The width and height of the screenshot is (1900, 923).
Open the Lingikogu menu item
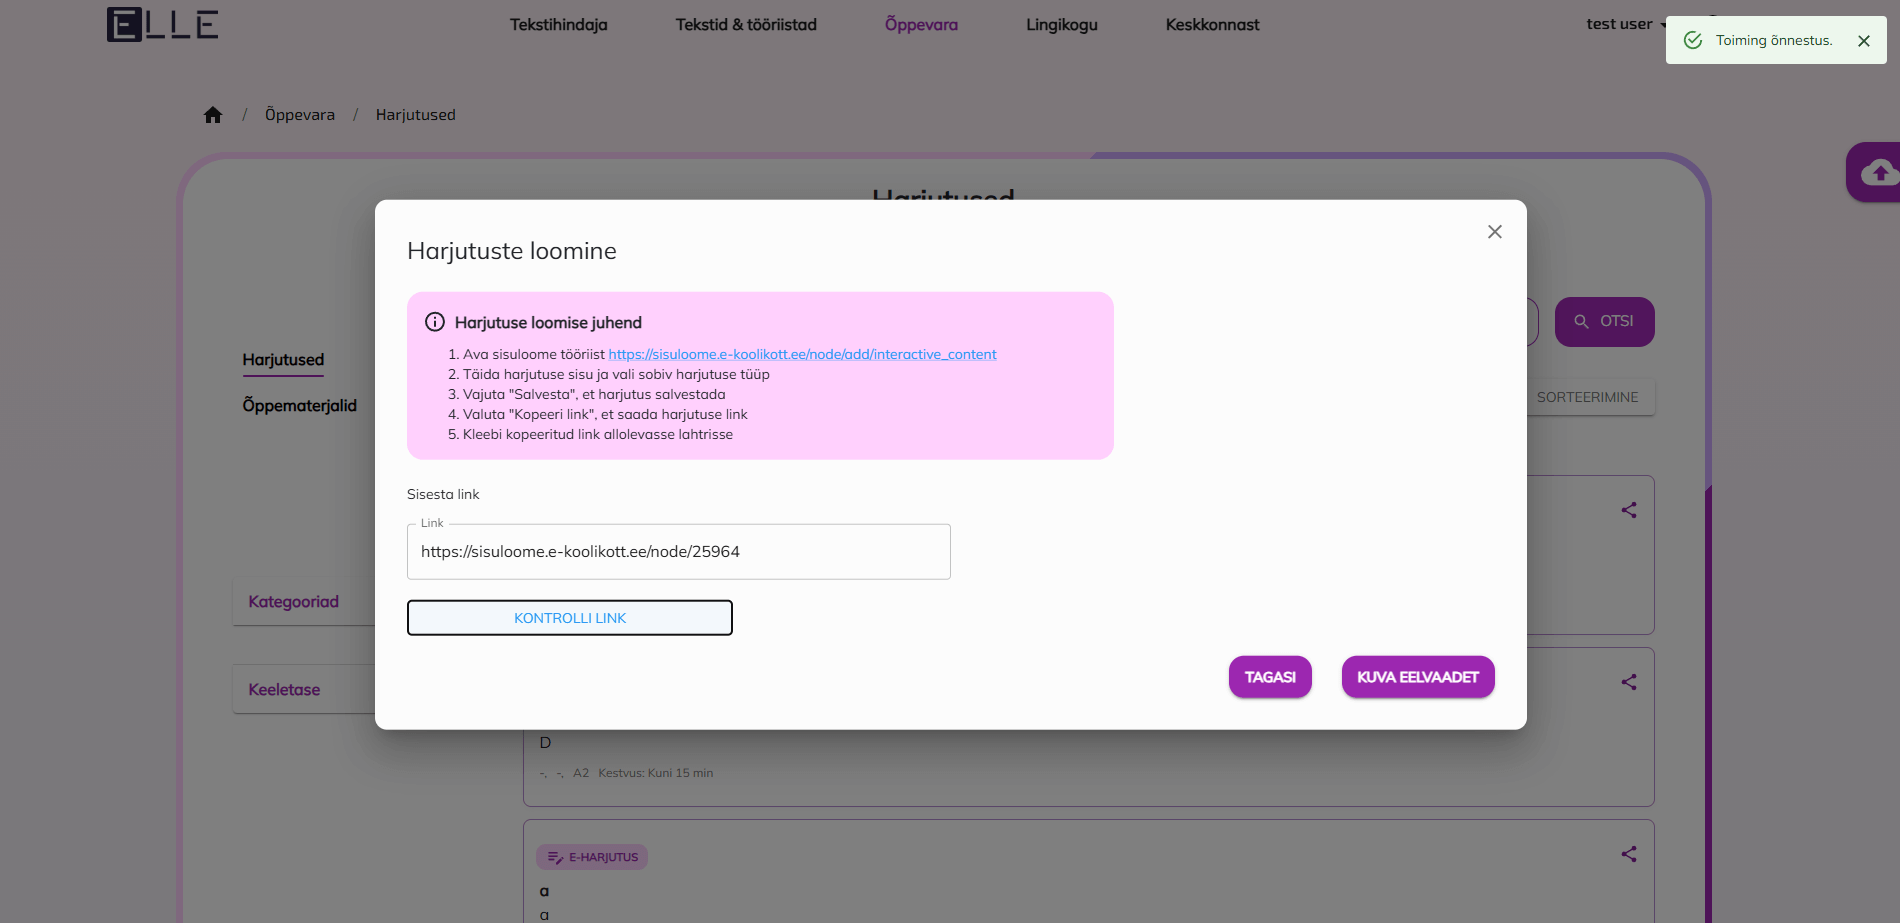point(1061,24)
